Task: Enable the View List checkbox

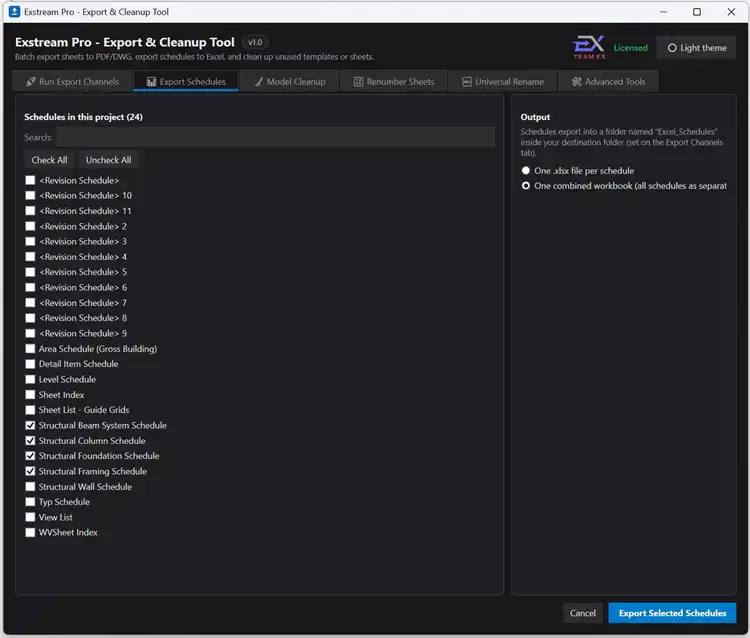Action: click(30, 517)
